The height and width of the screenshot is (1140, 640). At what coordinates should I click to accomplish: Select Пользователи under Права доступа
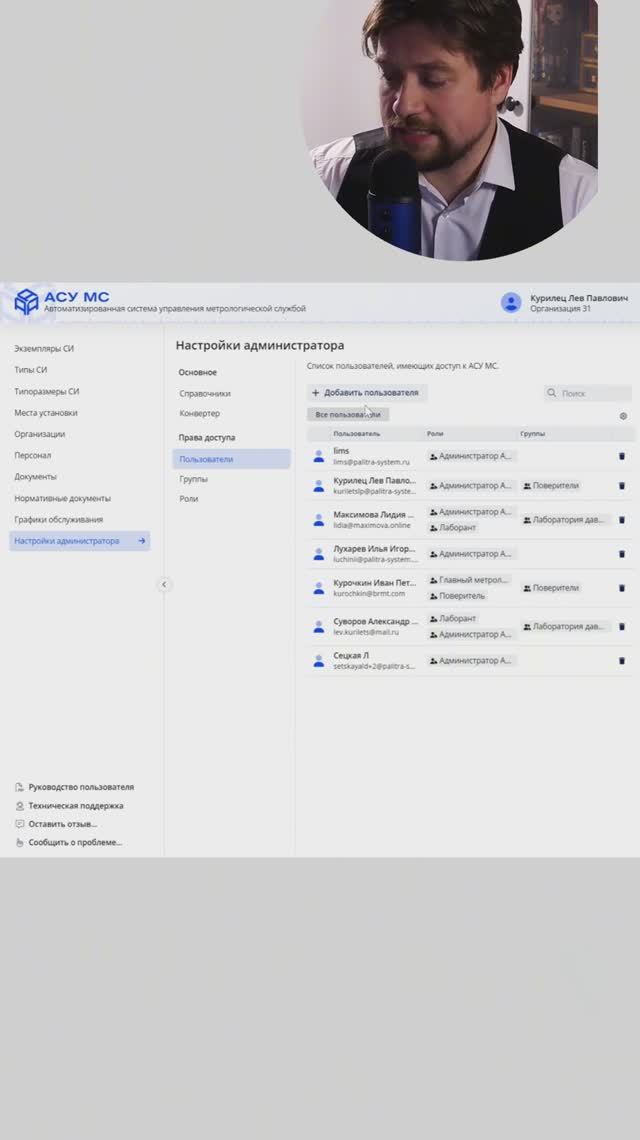[231, 459]
